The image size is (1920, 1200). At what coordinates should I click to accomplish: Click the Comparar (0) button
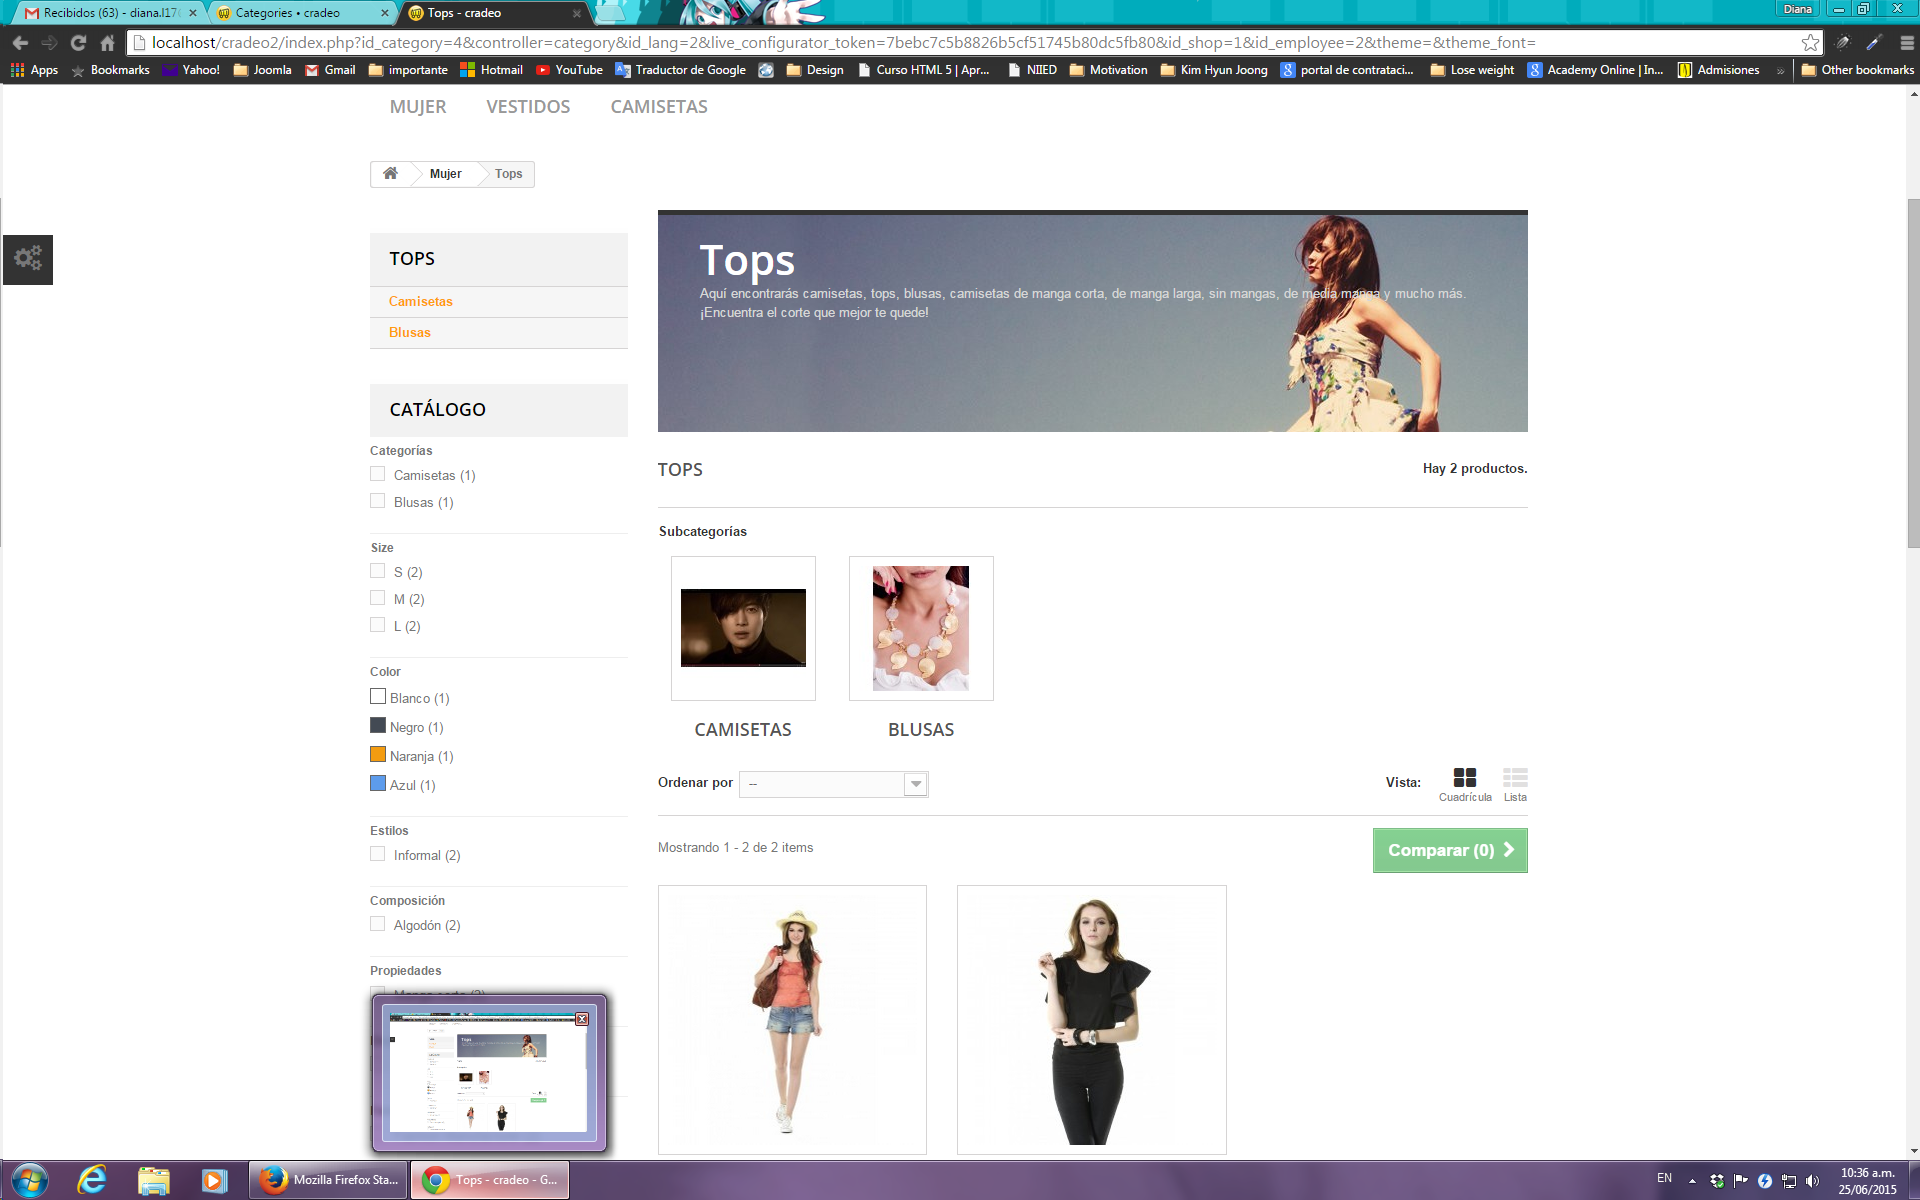(1449, 850)
